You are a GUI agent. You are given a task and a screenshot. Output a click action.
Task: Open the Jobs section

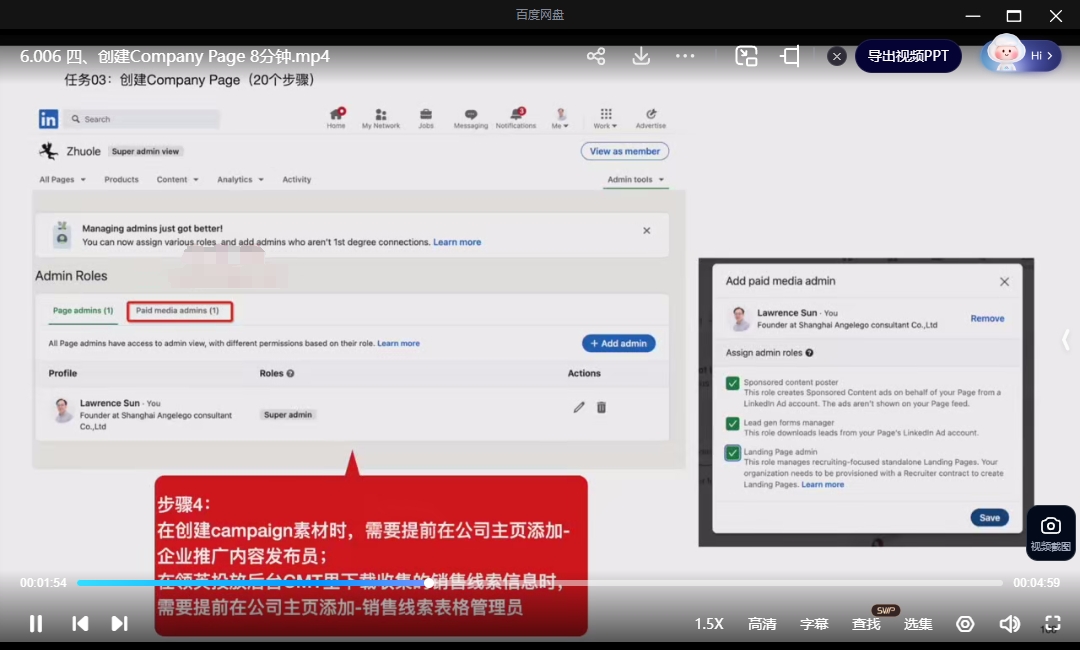[426, 118]
